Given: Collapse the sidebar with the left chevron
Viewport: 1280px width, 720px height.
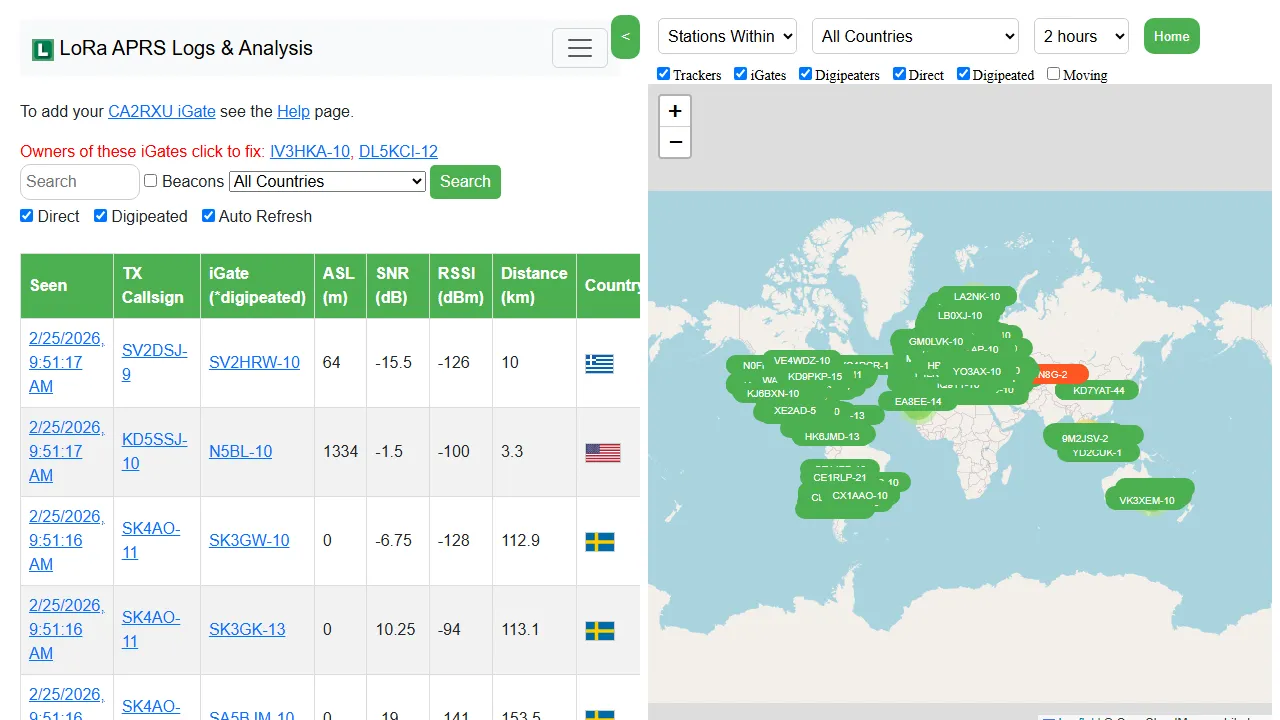Looking at the screenshot, I should point(625,36).
